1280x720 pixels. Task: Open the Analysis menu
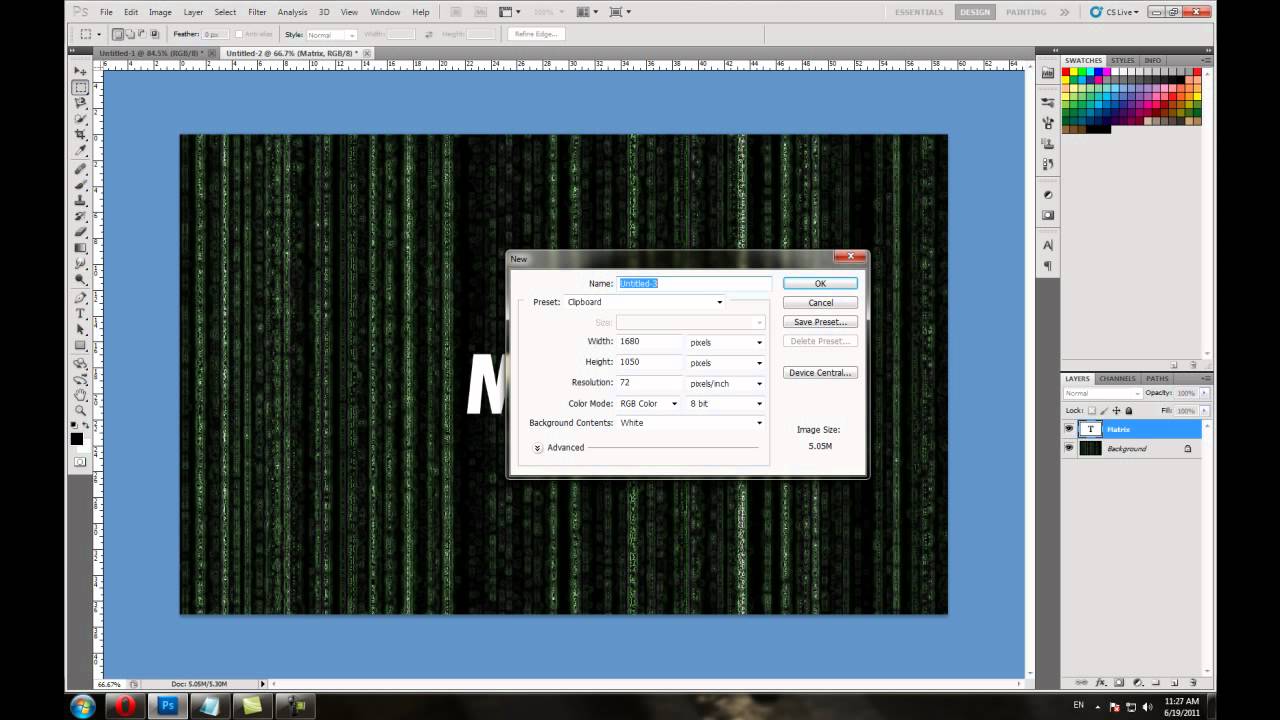pos(292,12)
